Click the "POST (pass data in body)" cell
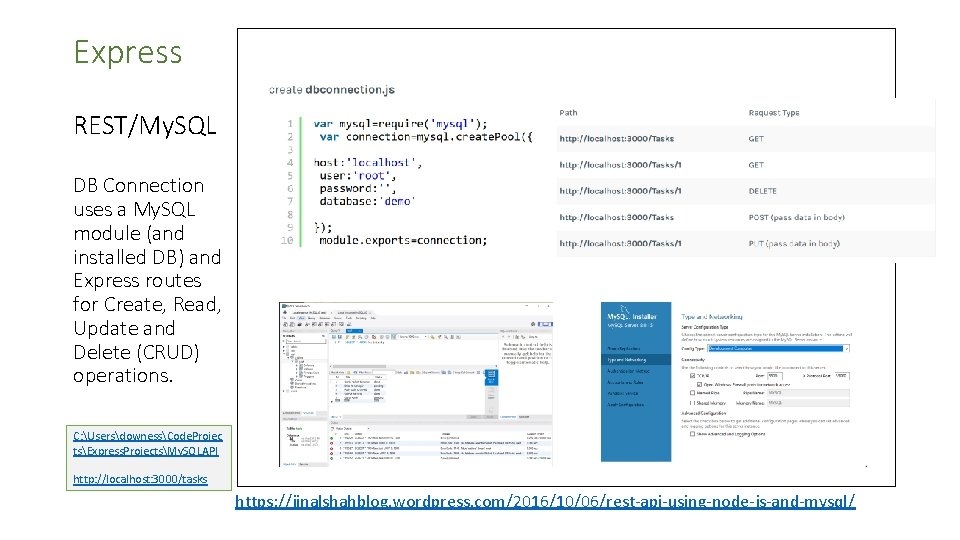Screen dimensions: 960x540 (797, 217)
